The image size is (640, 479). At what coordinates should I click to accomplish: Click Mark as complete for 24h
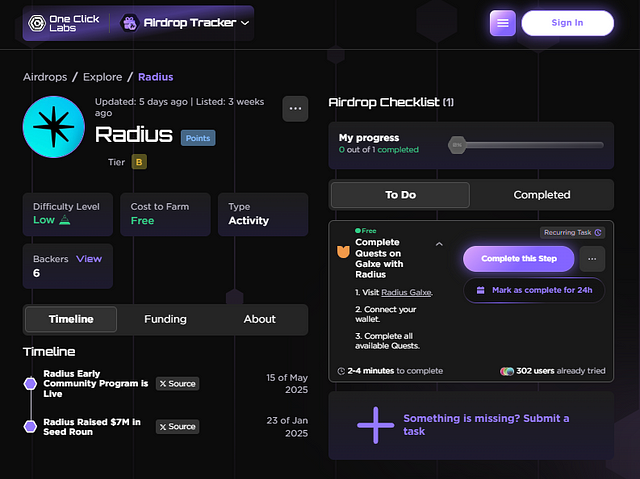[534, 290]
